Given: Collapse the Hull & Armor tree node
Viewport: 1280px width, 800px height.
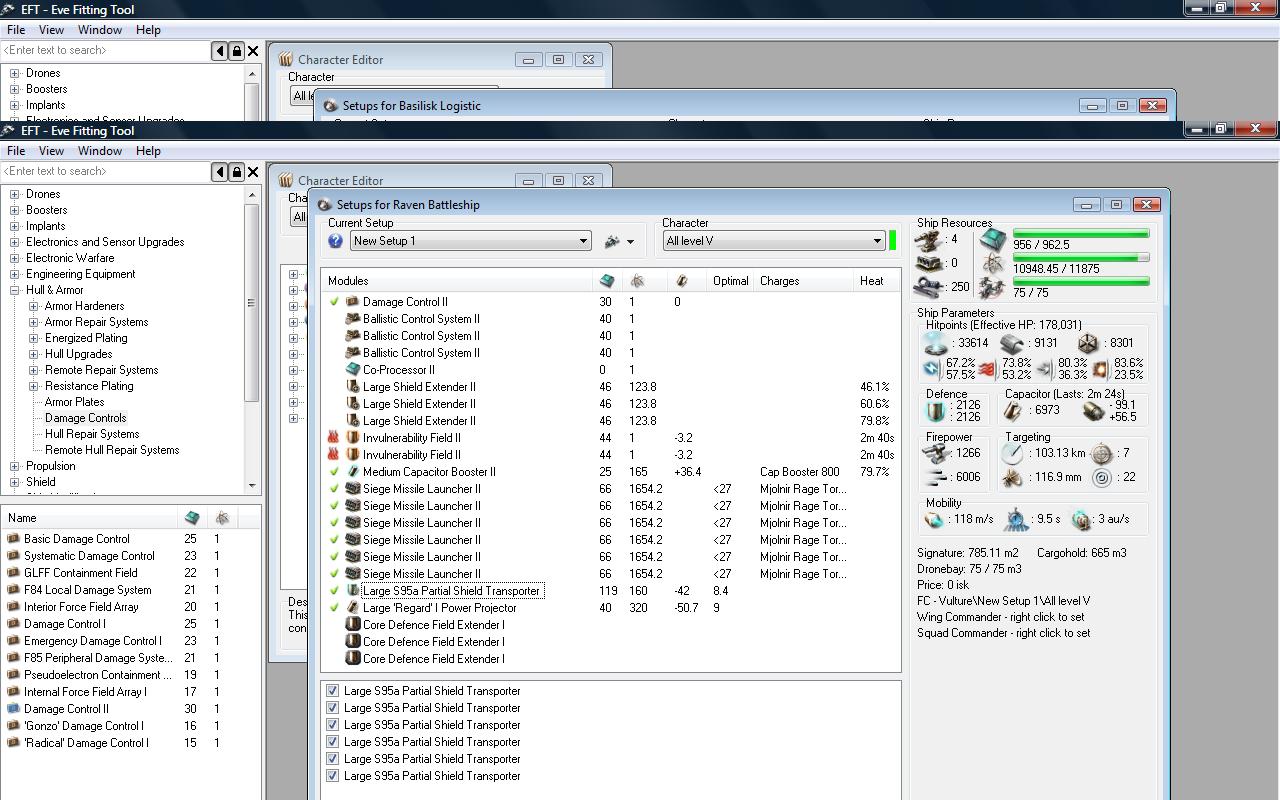Looking at the screenshot, I should [15, 290].
